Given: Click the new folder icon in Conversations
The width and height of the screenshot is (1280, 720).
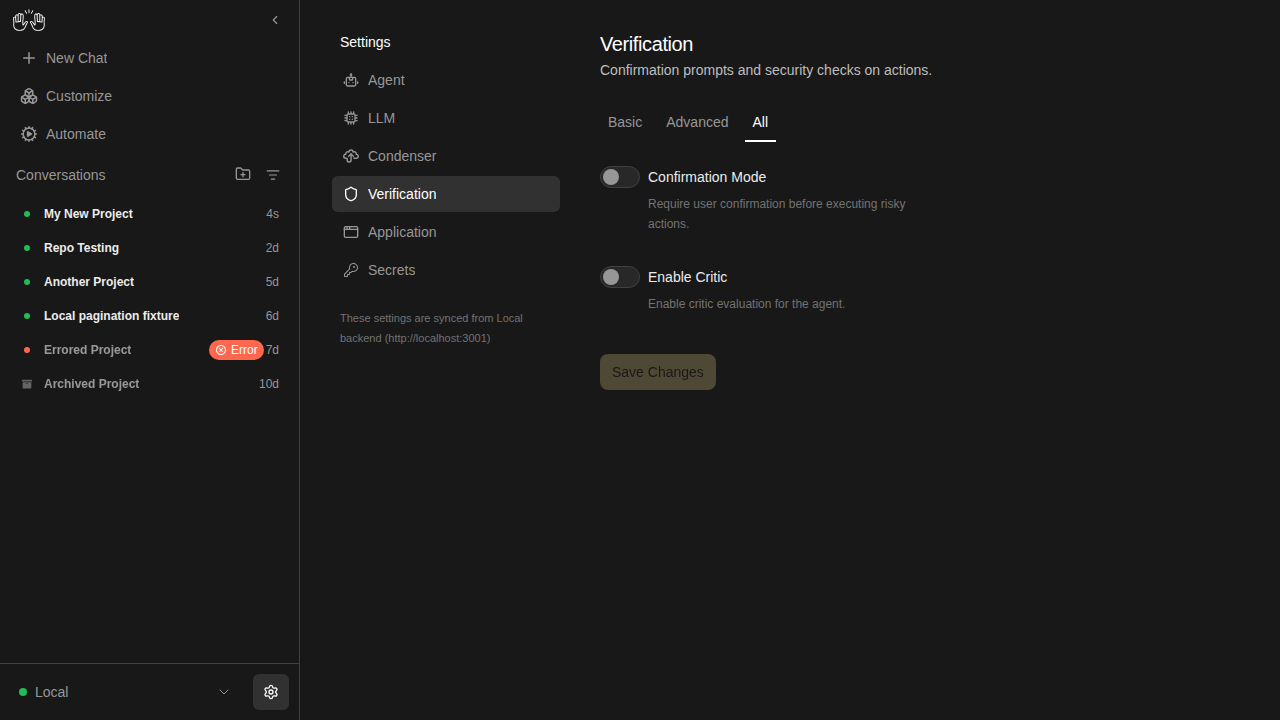Looking at the screenshot, I should 243,174.
